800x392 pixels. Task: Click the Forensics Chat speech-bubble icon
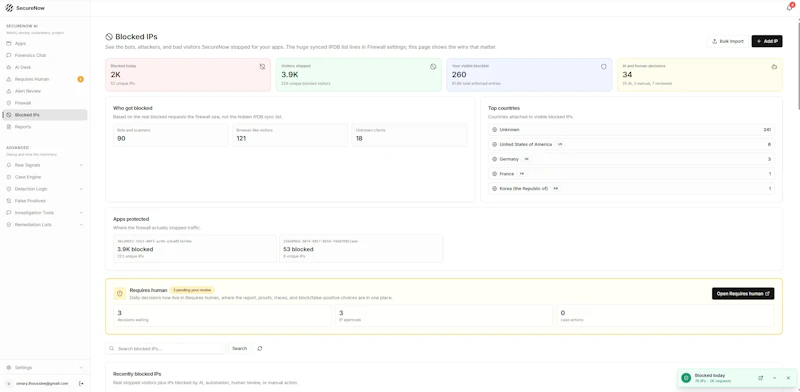click(x=9, y=55)
